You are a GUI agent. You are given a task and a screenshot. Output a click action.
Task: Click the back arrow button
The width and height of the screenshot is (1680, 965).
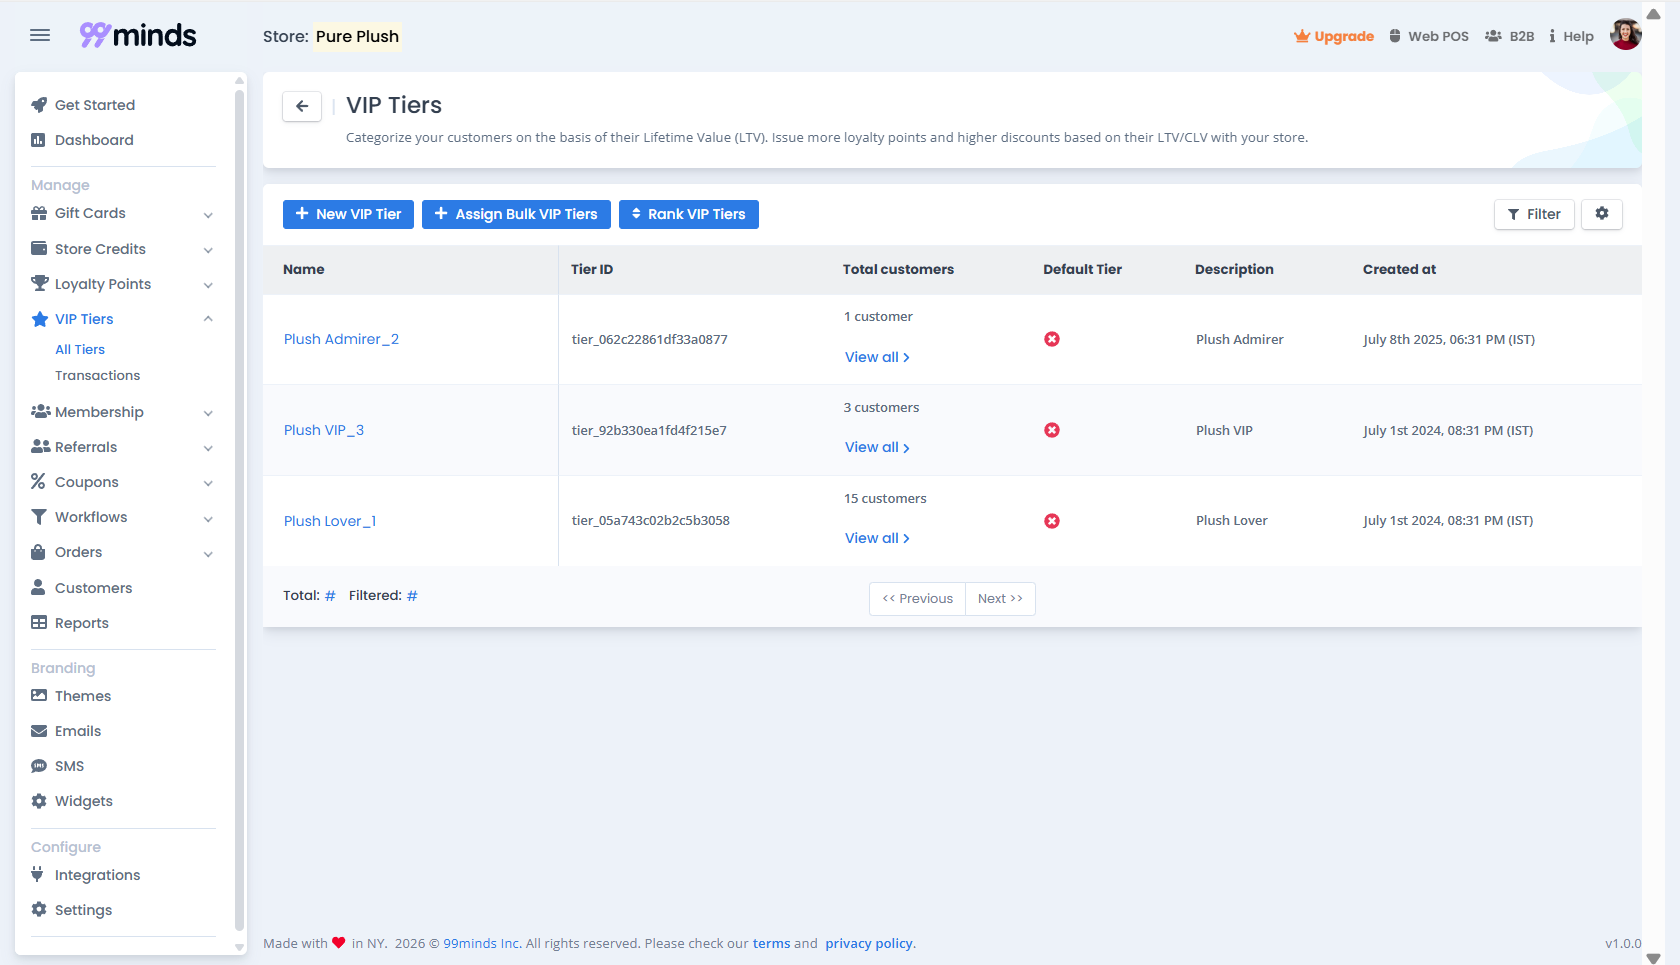[302, 106]
